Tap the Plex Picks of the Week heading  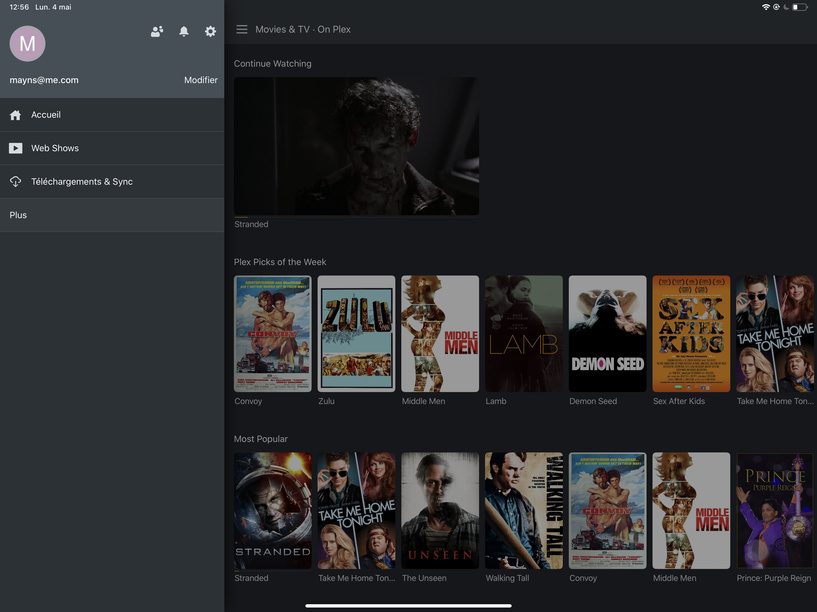[280, 262]
